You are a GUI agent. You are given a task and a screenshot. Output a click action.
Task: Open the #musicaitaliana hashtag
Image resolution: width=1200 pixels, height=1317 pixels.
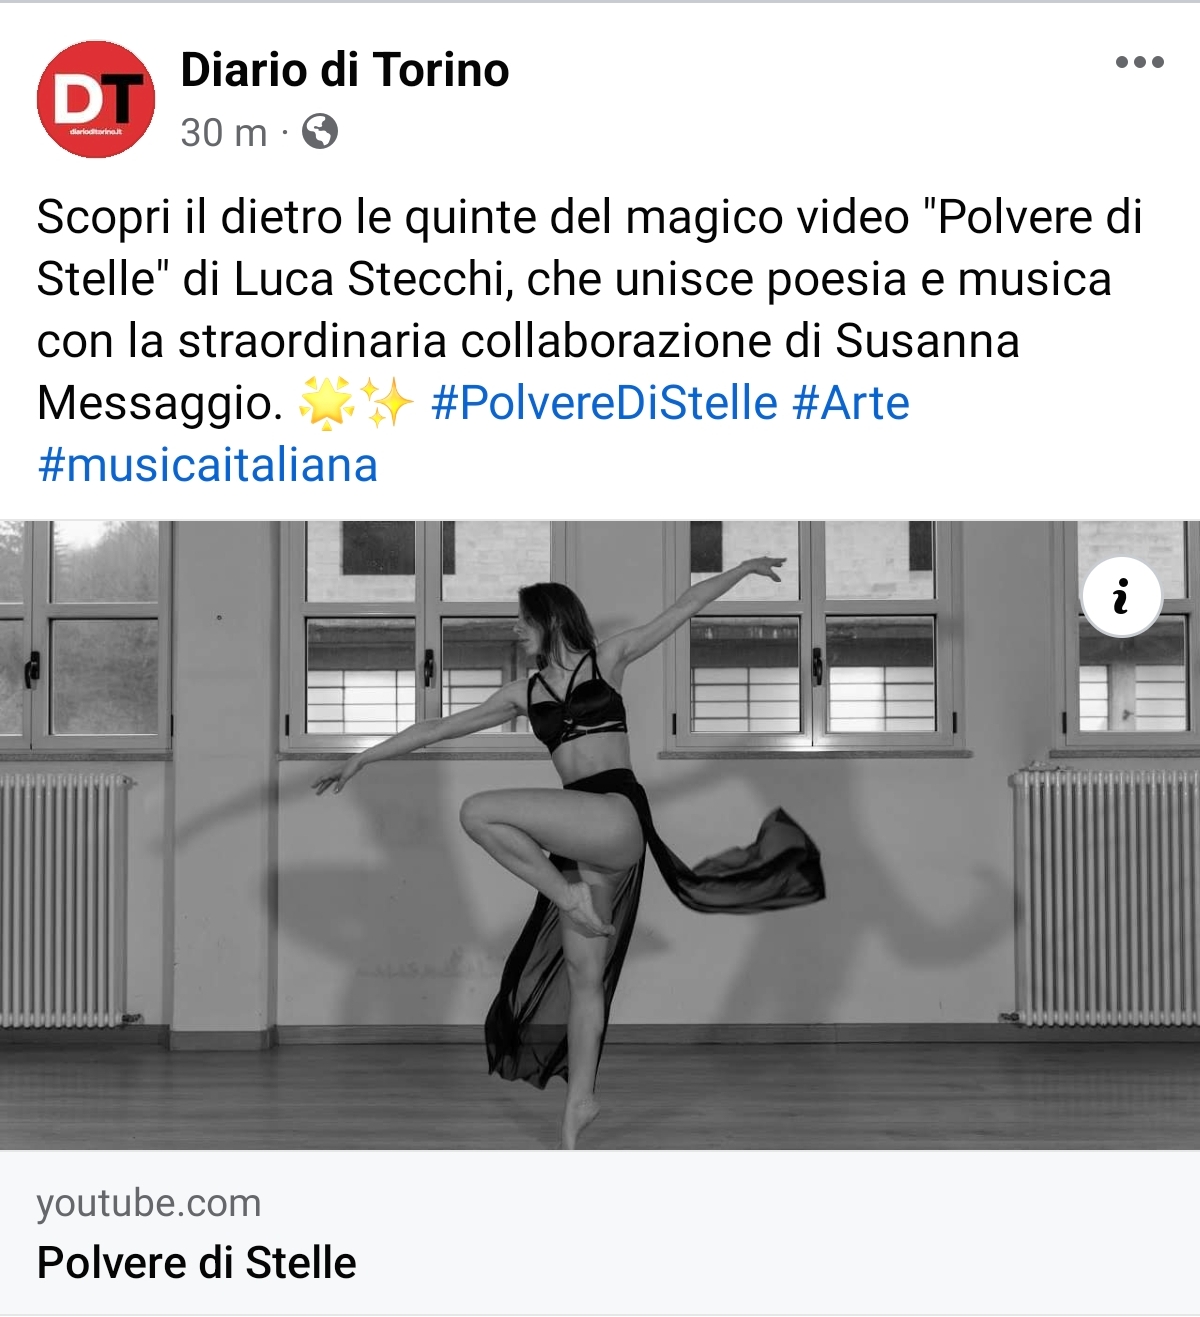(208, 466)
